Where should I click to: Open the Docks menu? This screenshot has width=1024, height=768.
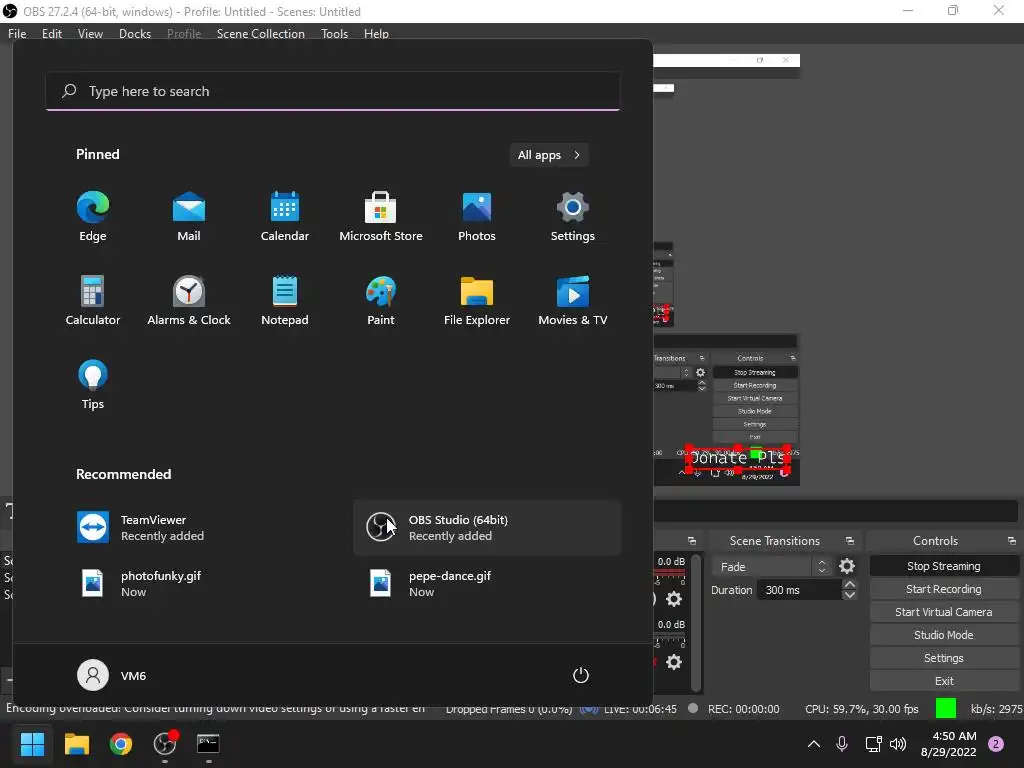[135, 33]
